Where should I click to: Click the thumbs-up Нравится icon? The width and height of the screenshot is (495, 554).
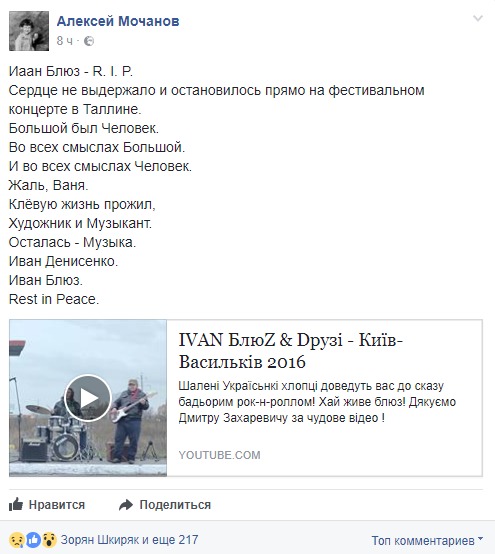pos(16,504)
